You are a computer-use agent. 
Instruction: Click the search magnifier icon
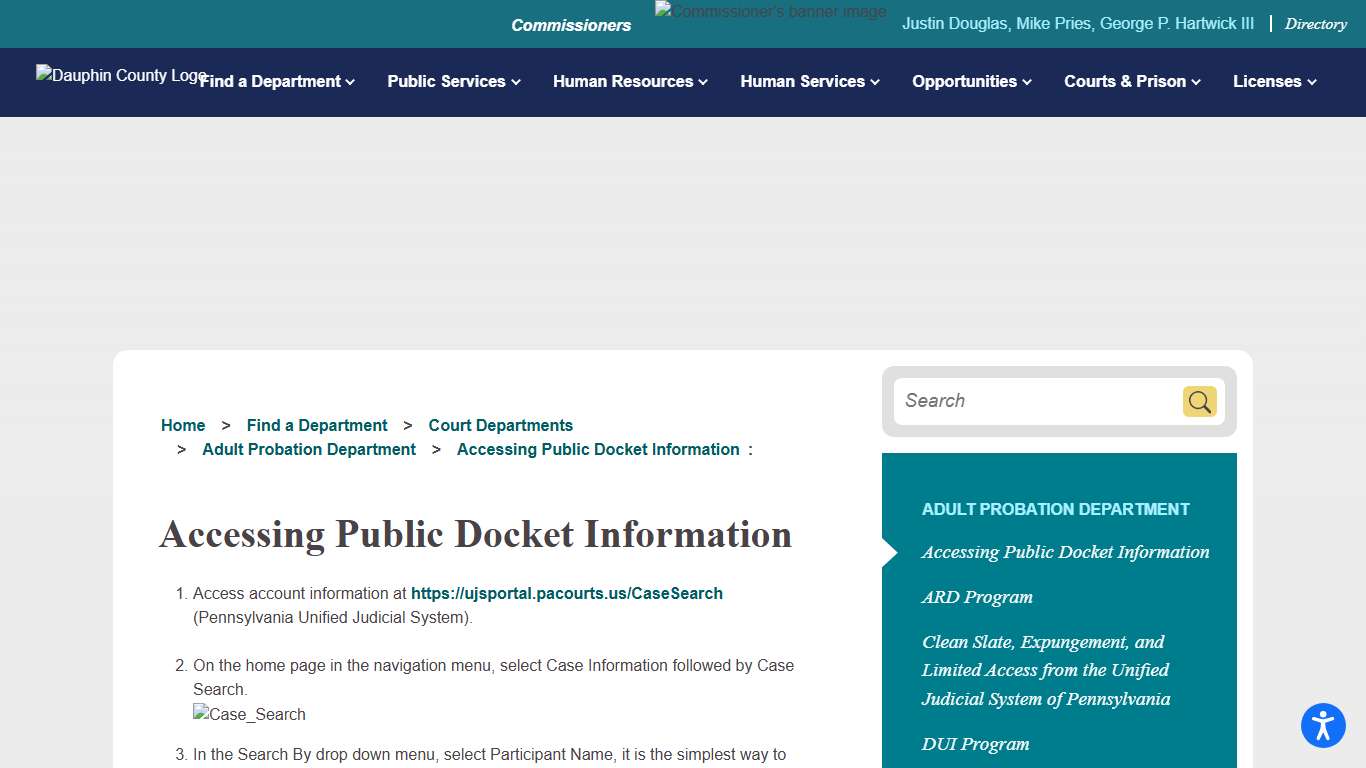(x=1199, y=401)
